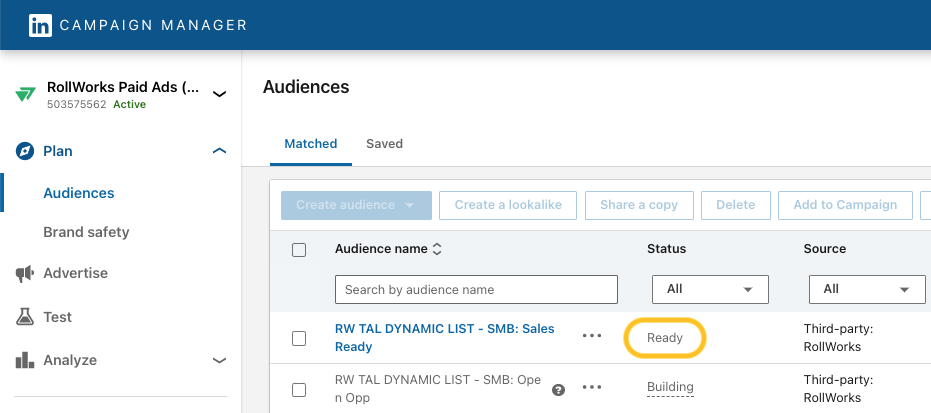
Task: Click the Create a lookalike button
Action: pyautogui.click(x=508, y=205)
